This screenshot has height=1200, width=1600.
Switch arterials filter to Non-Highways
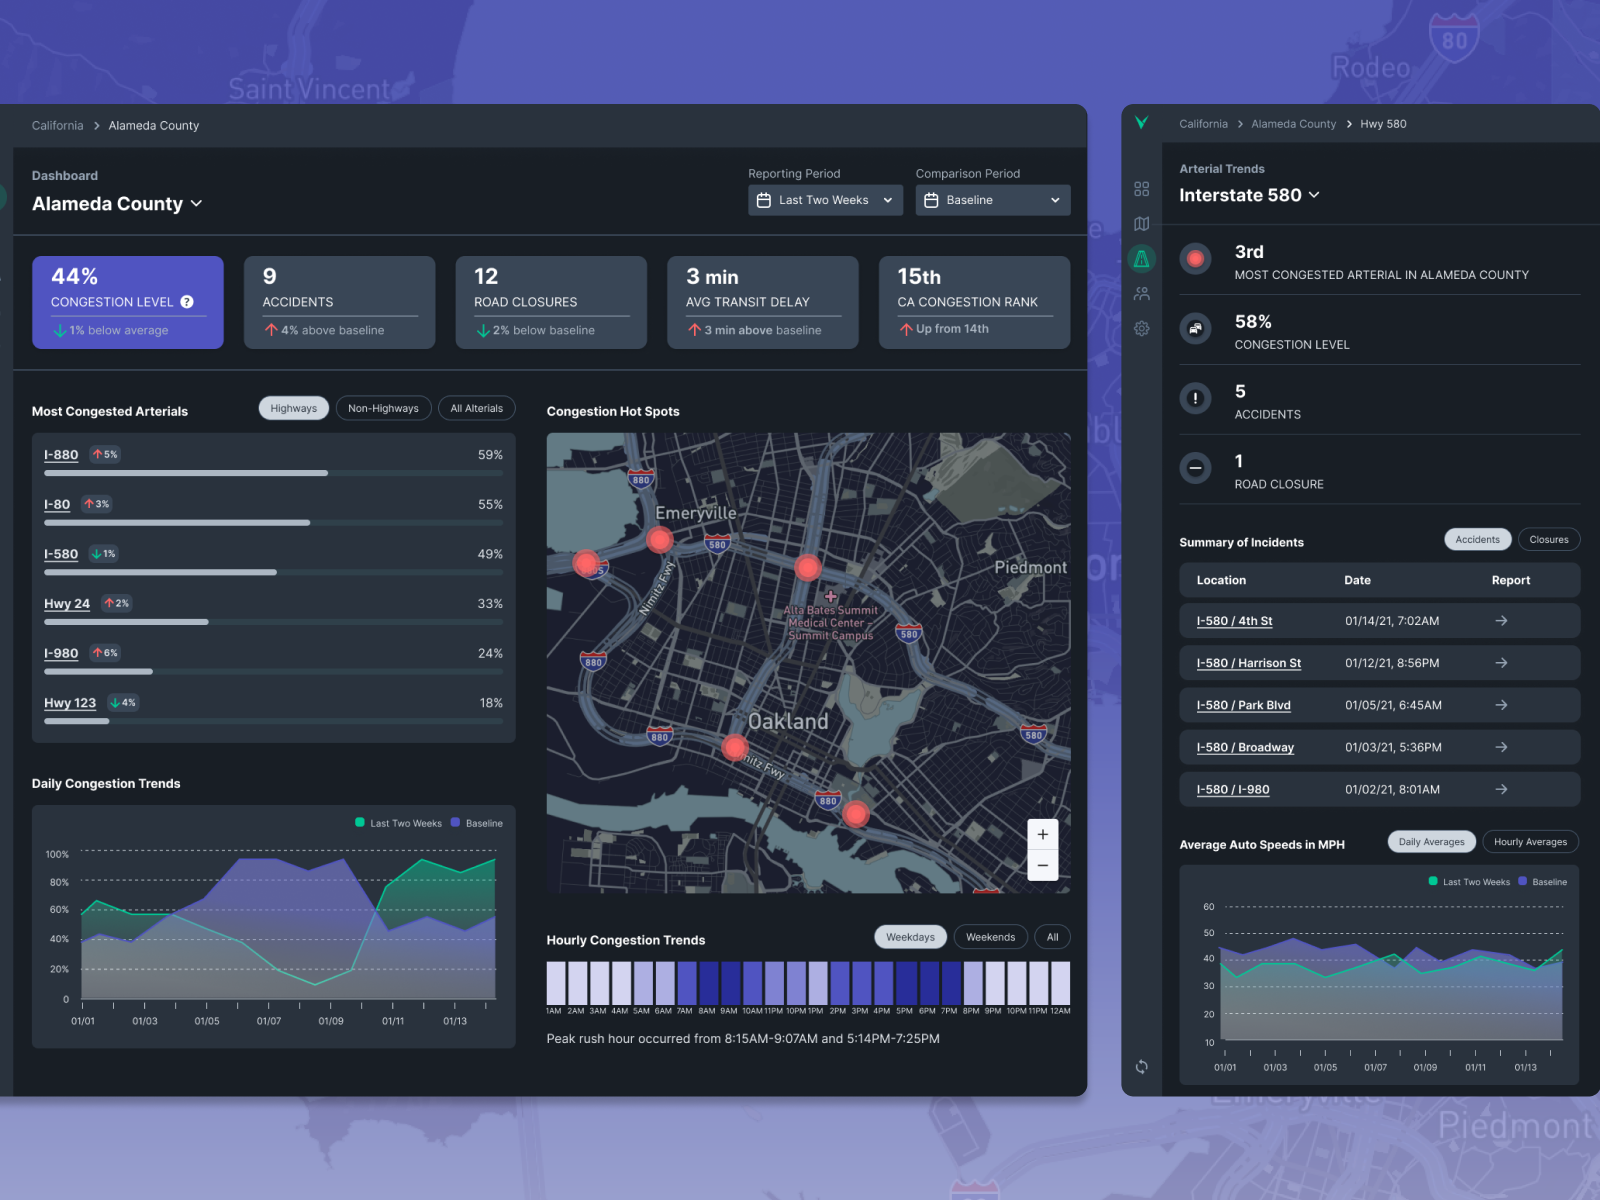383,407
